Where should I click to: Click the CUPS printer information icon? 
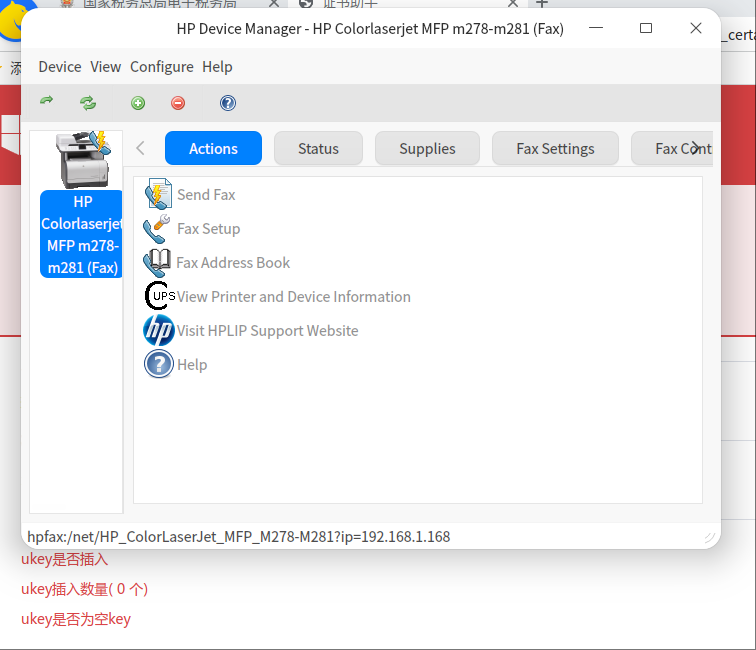160,296
